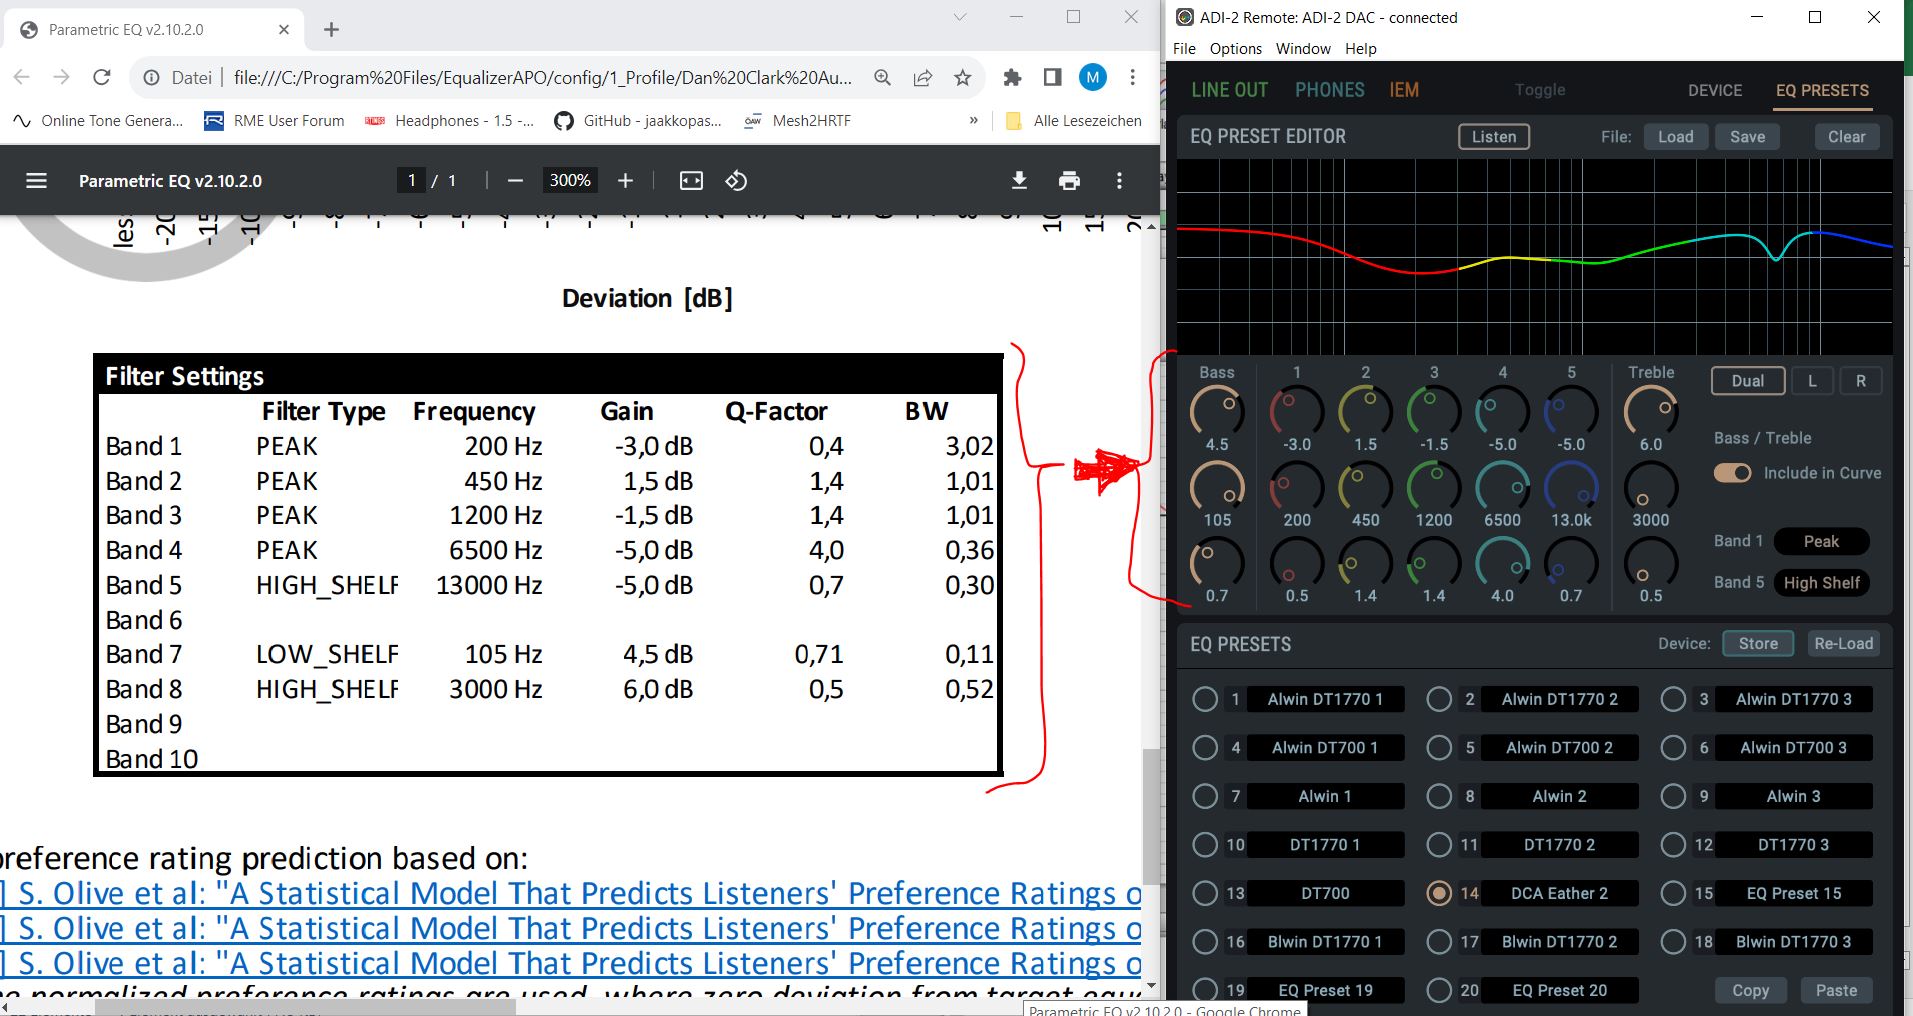Store preset to device
The image size is (1913, 1016).
[x=1758, y=644]
